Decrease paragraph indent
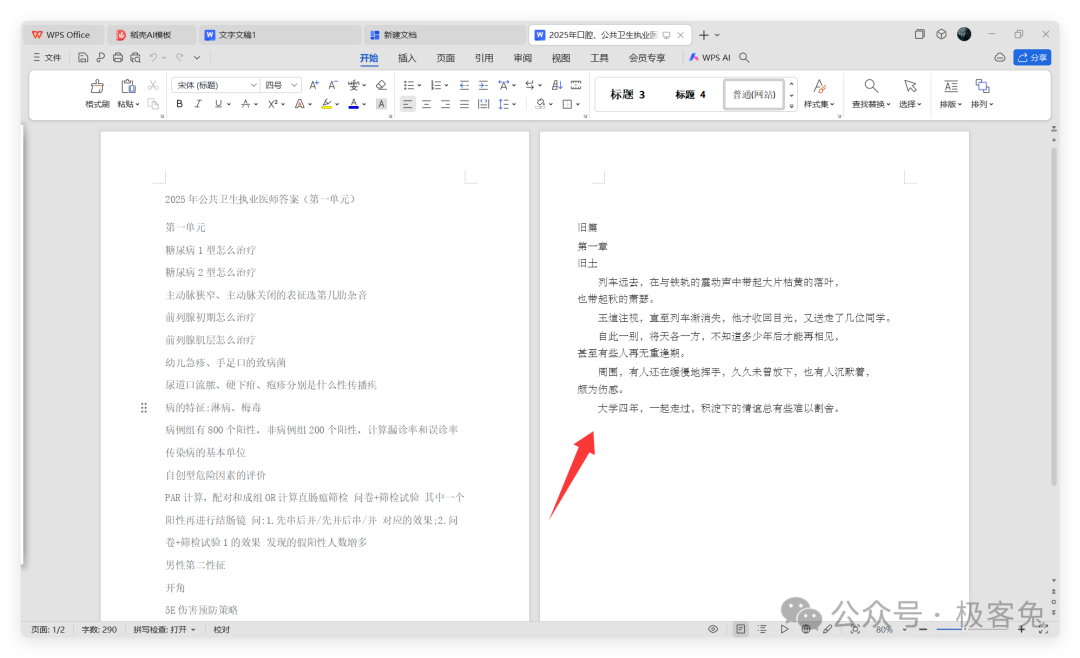The image size is (1080, 658). click(464, 85)
